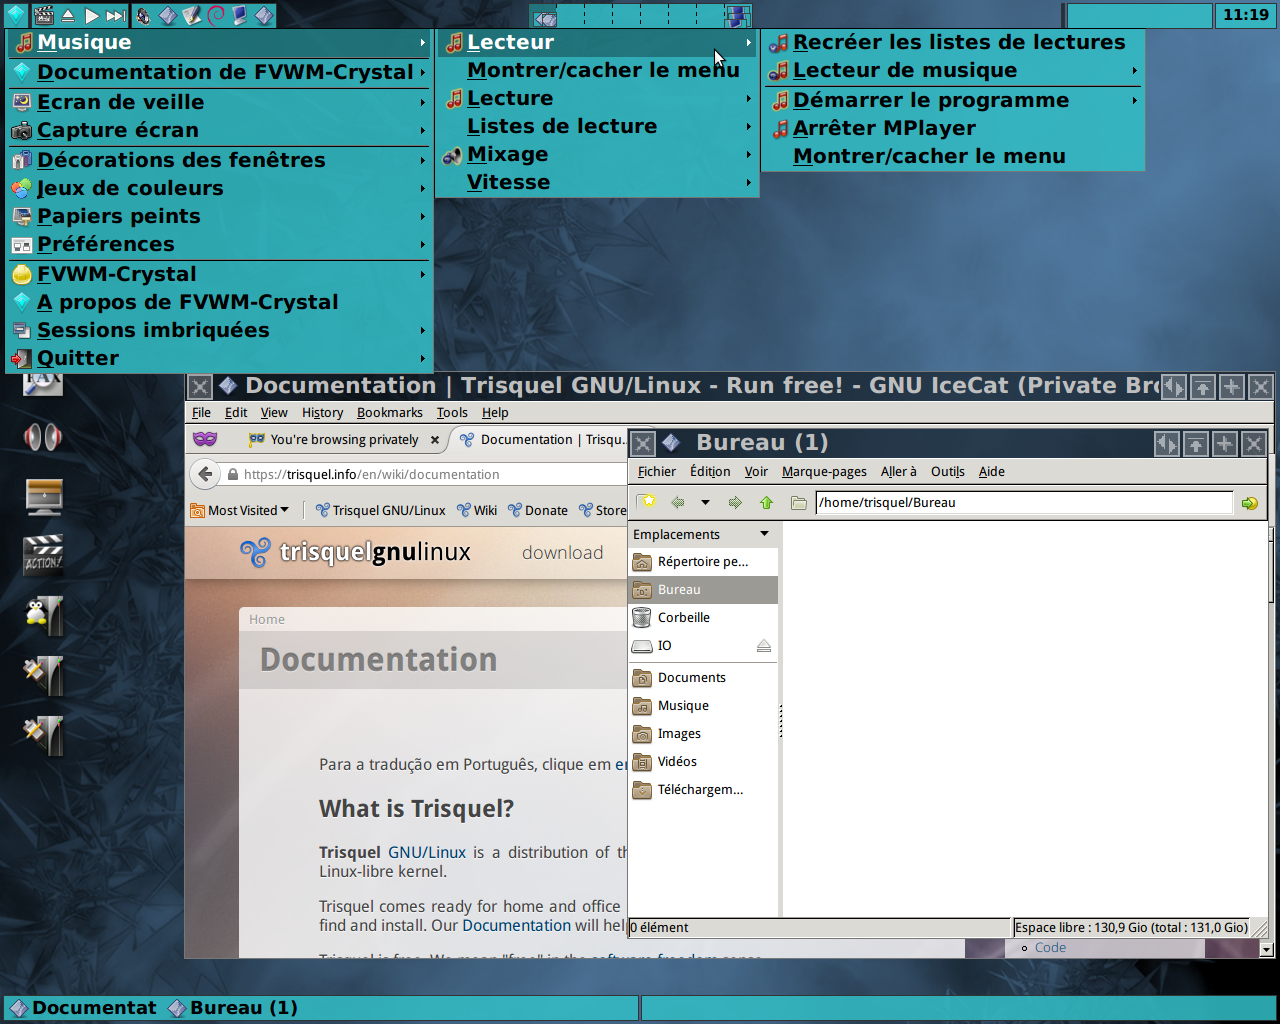Image resolution: width=1280 pixels, height=1024 pixels.
Task: Open the ACTION clapperboard desktop icon
Action: pyautogui.click(x=43, y=555)
